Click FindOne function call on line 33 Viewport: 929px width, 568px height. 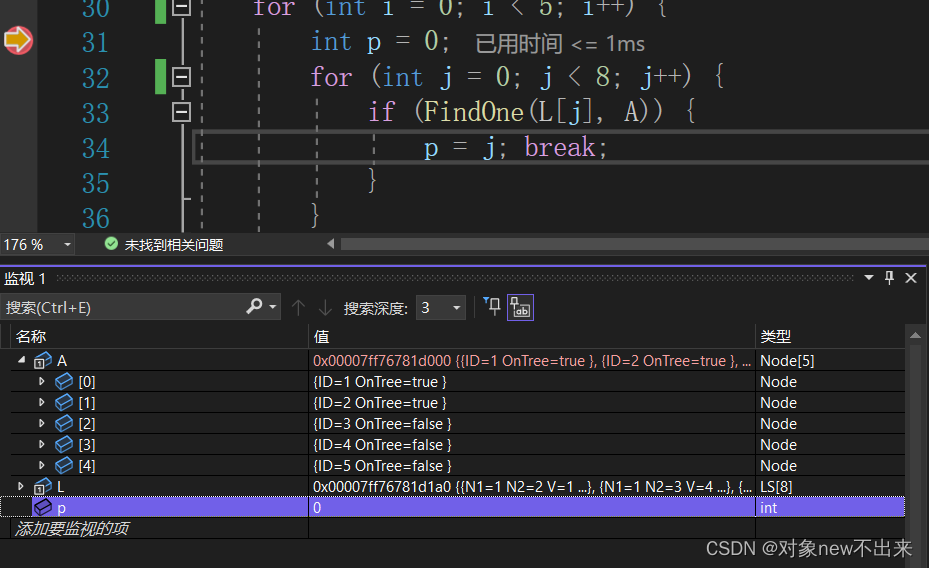coord(473,112)
